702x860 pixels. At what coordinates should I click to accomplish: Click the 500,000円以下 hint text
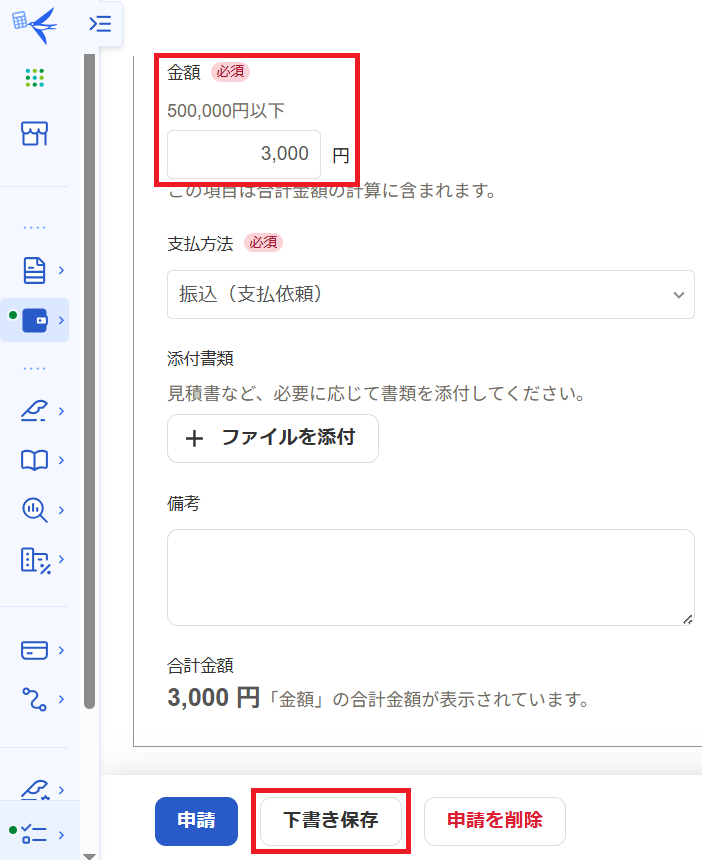(x=226, y=111)
